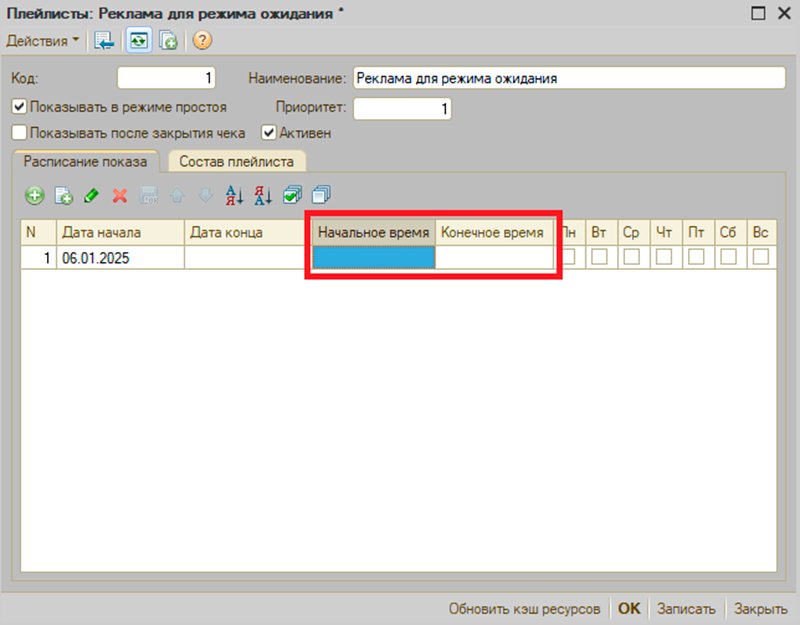Click the red X Delete row icon
The image size is (800, 625).
pyautogui.click(x=120, y=195)
